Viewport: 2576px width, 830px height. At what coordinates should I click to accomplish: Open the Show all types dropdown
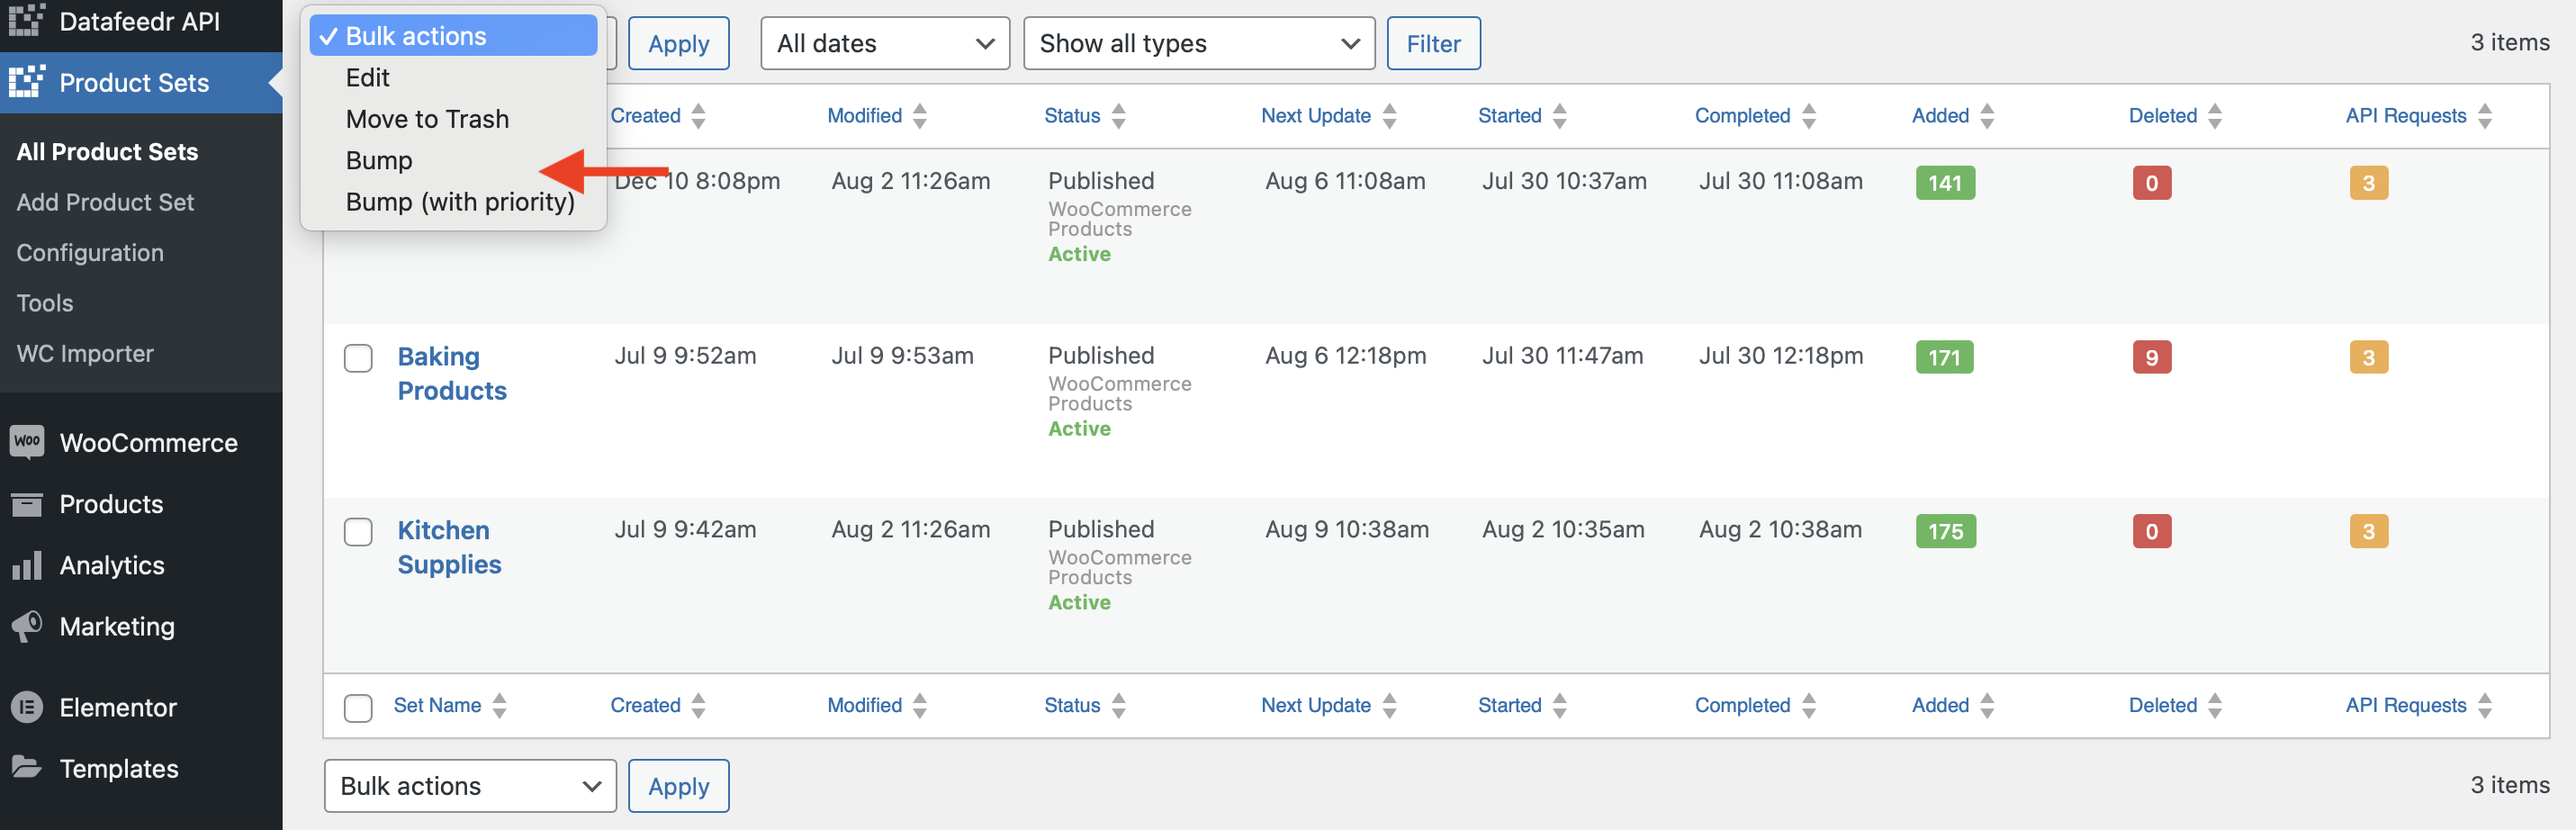(x=1199, y=43)
